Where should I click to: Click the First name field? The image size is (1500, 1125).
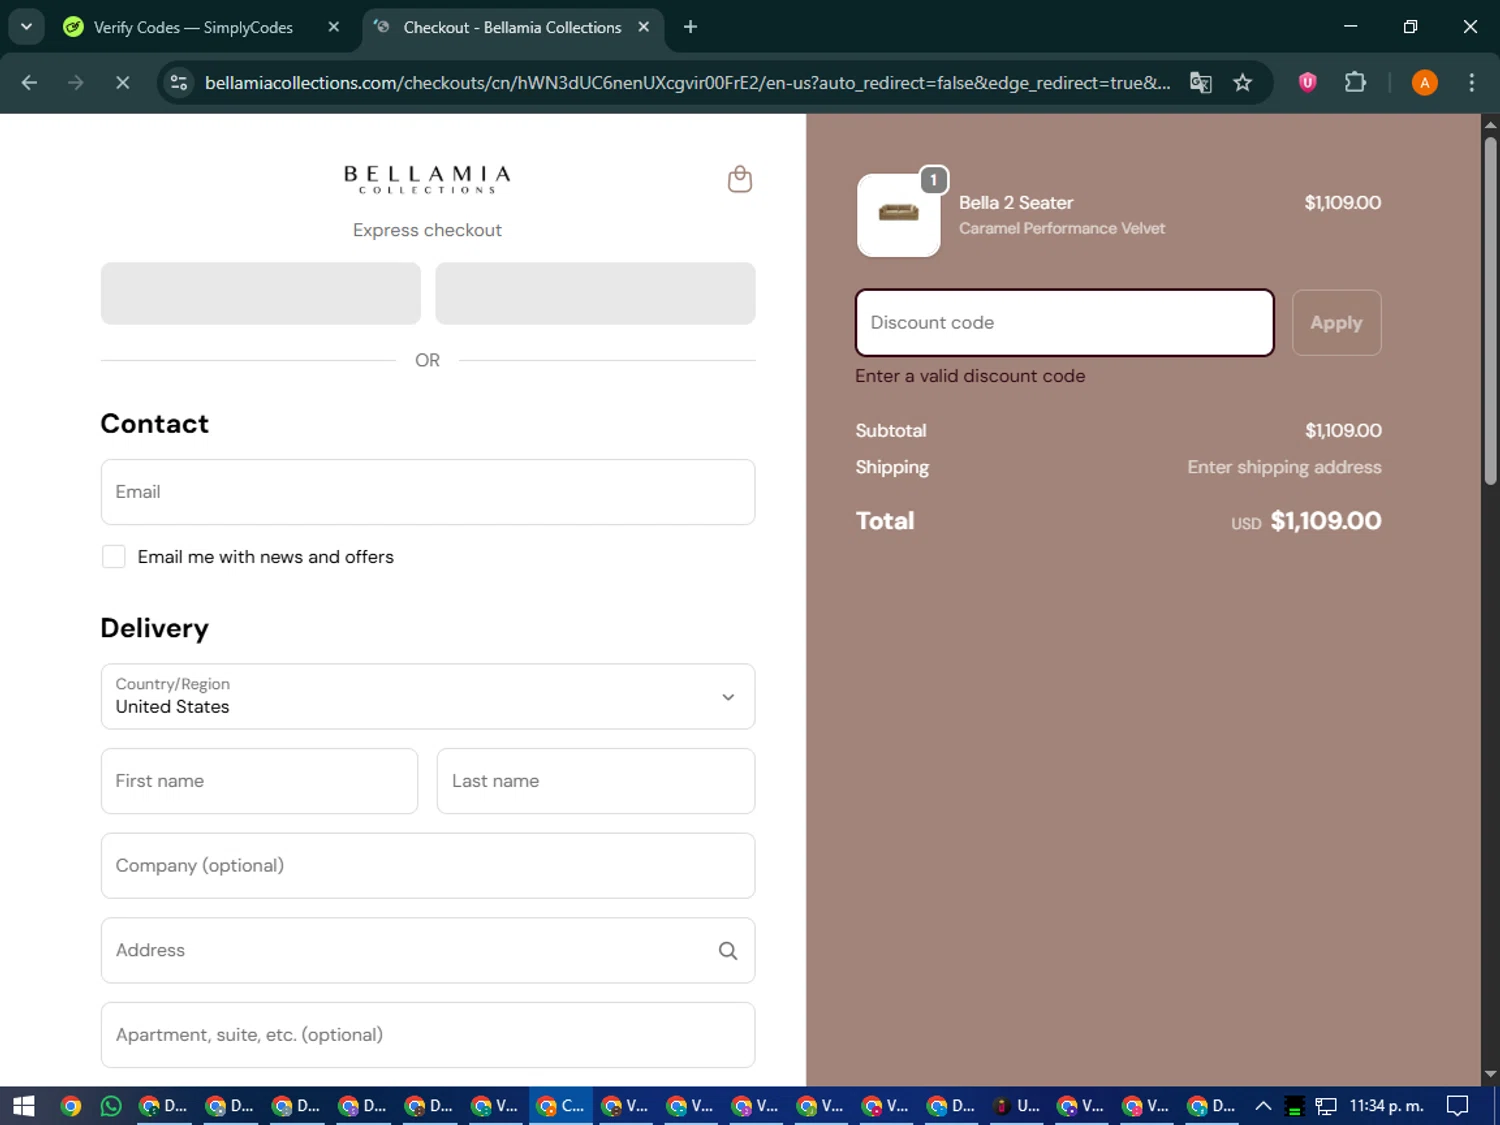(x=259, y=782)
